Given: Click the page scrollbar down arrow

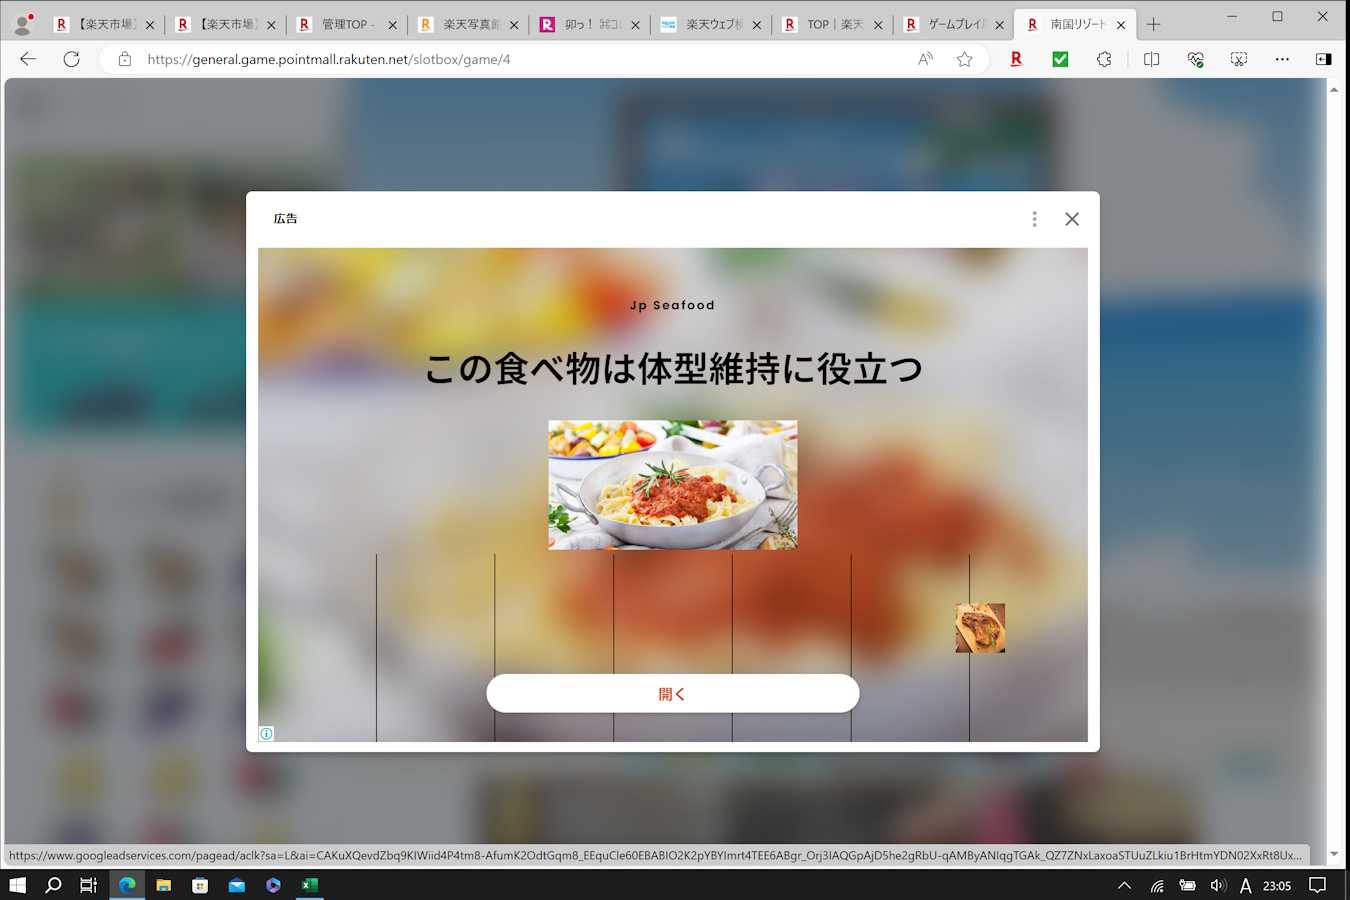Looking at the screenshot, I should pos(1334,855).
